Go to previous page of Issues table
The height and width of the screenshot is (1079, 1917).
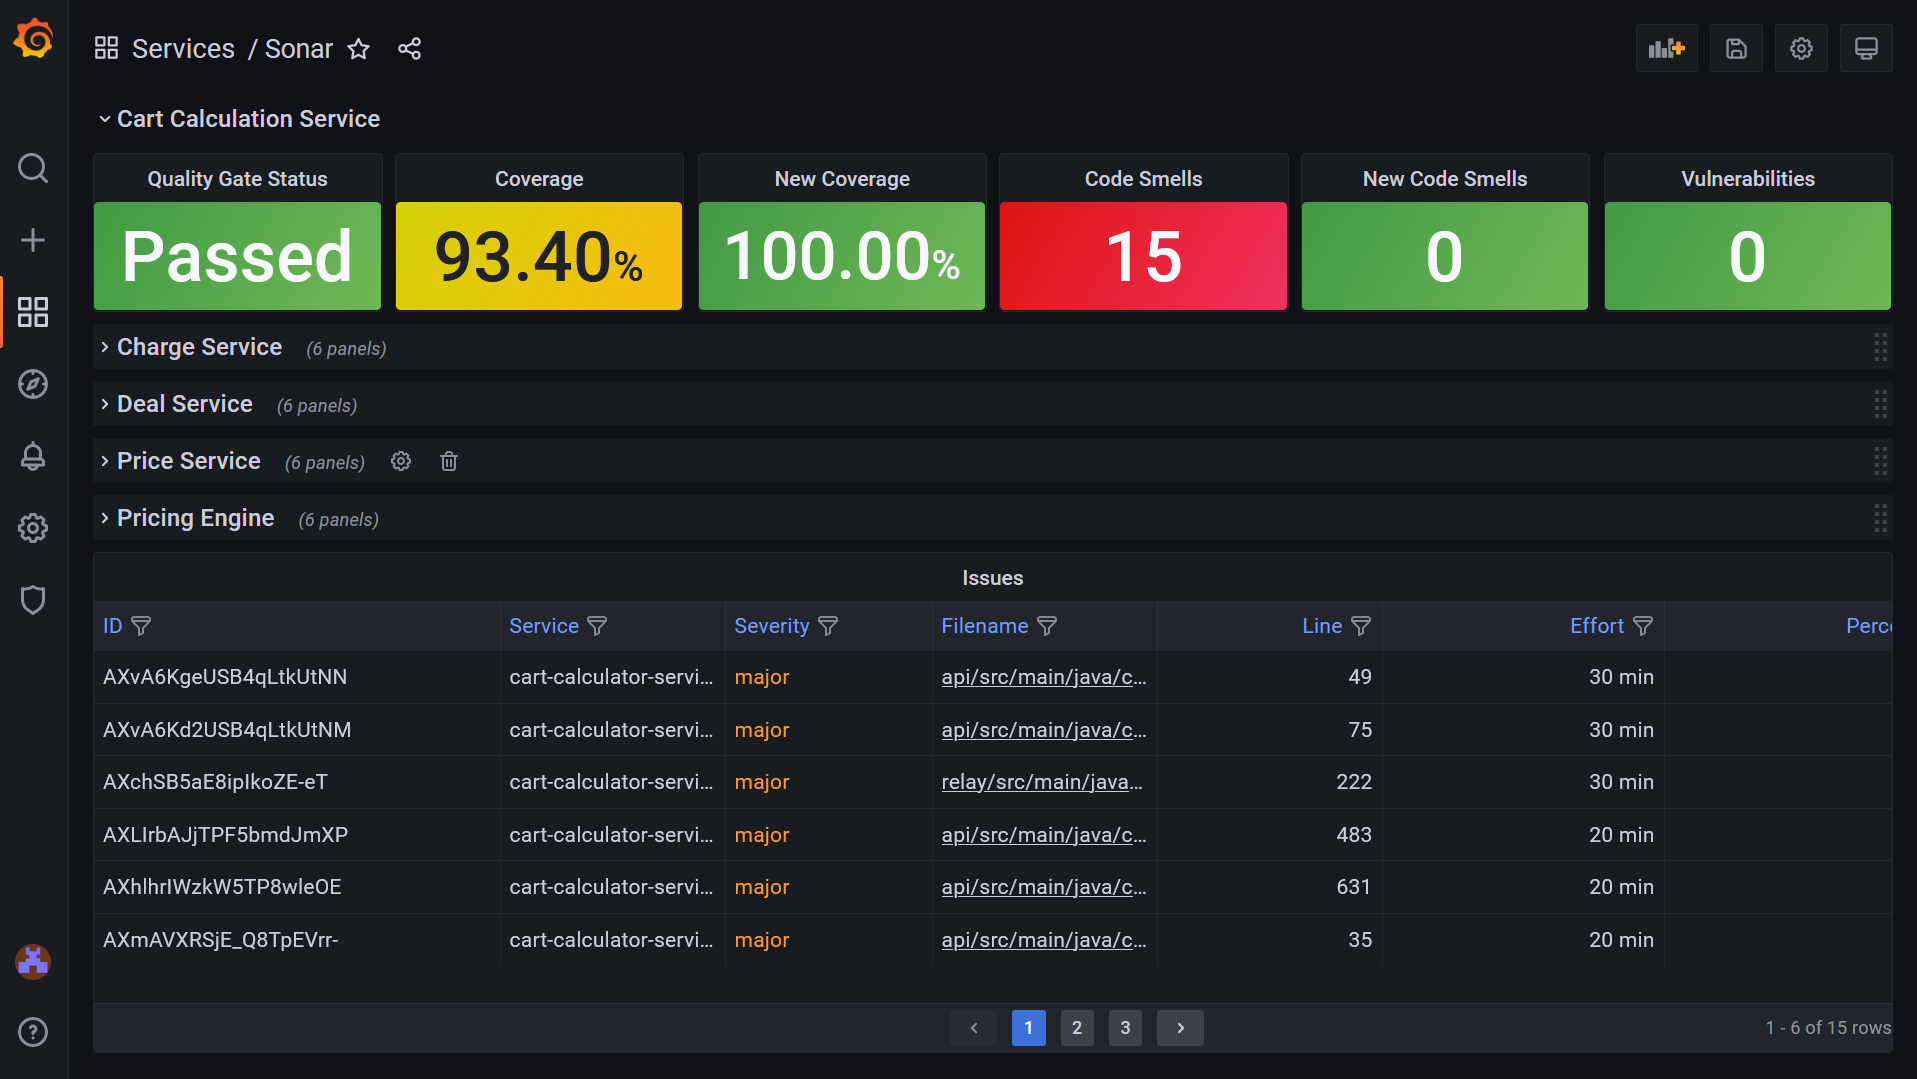point(974,1028)
